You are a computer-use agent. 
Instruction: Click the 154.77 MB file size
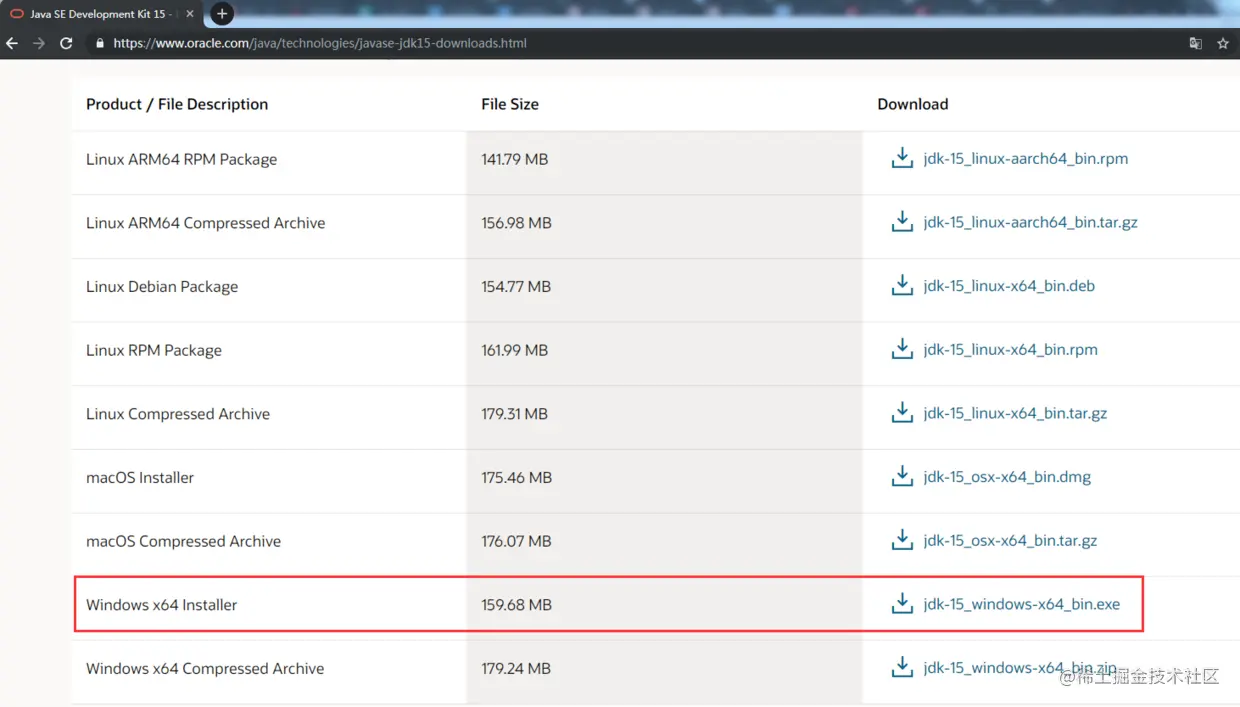[516, 287]
